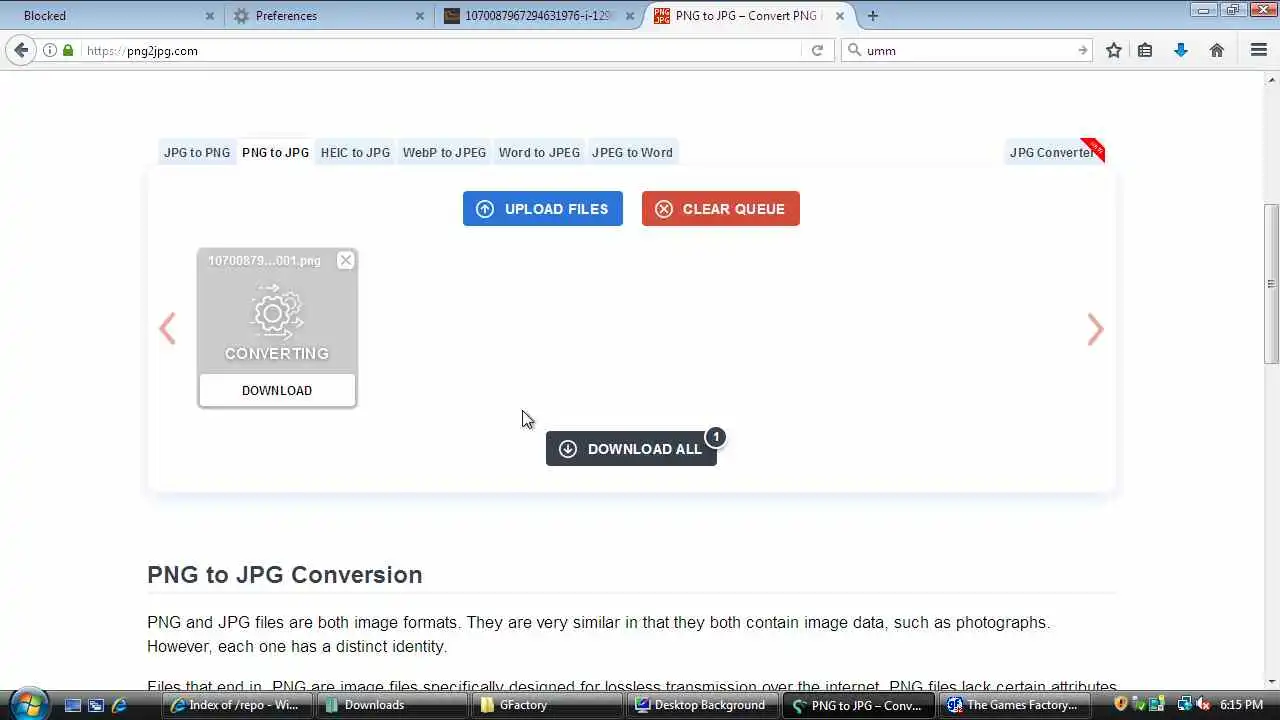
Task: Launch Internet Explorer from quick launch
Action: (x=119, y=705)
